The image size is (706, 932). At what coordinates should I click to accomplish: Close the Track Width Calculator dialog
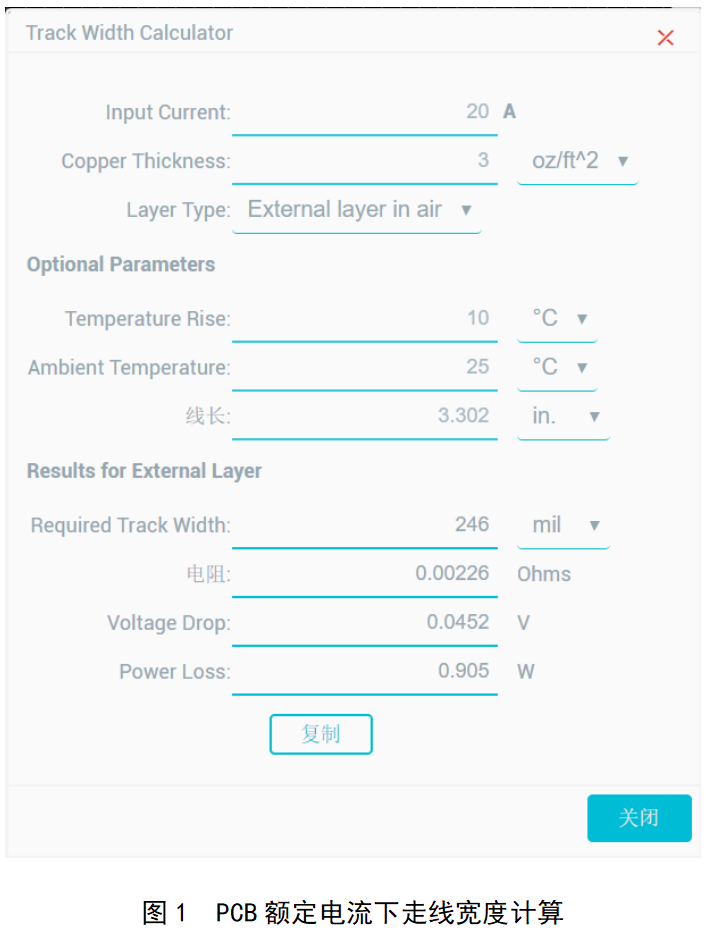coord(665,38)
